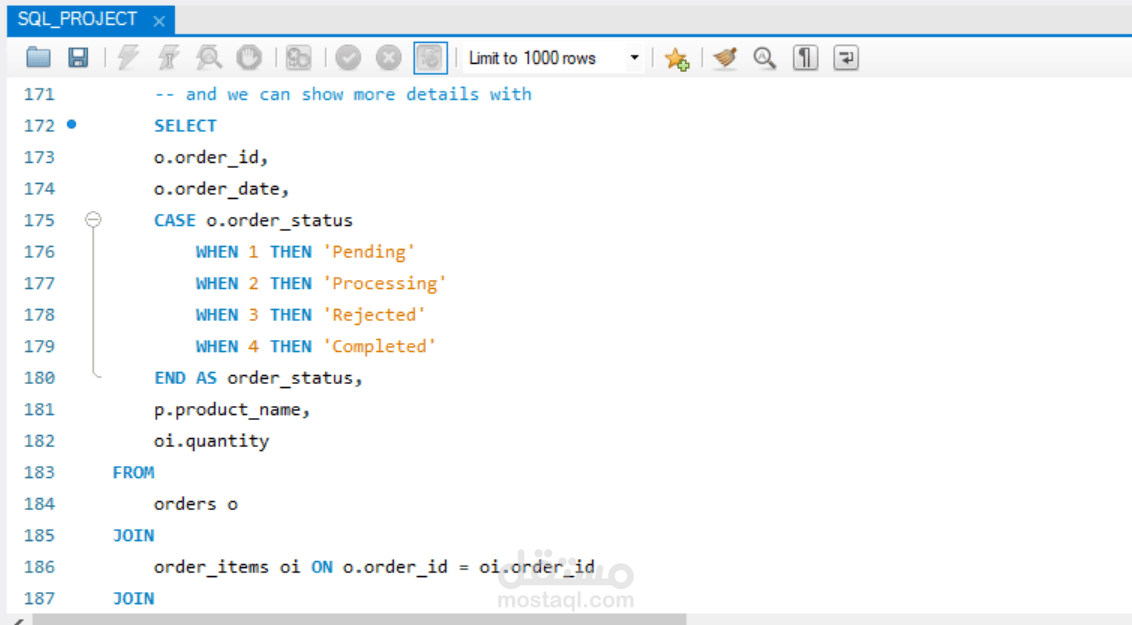Save snippet to favorites star icon
This screenshot has height=625, width=1132.
pos(676,58)
